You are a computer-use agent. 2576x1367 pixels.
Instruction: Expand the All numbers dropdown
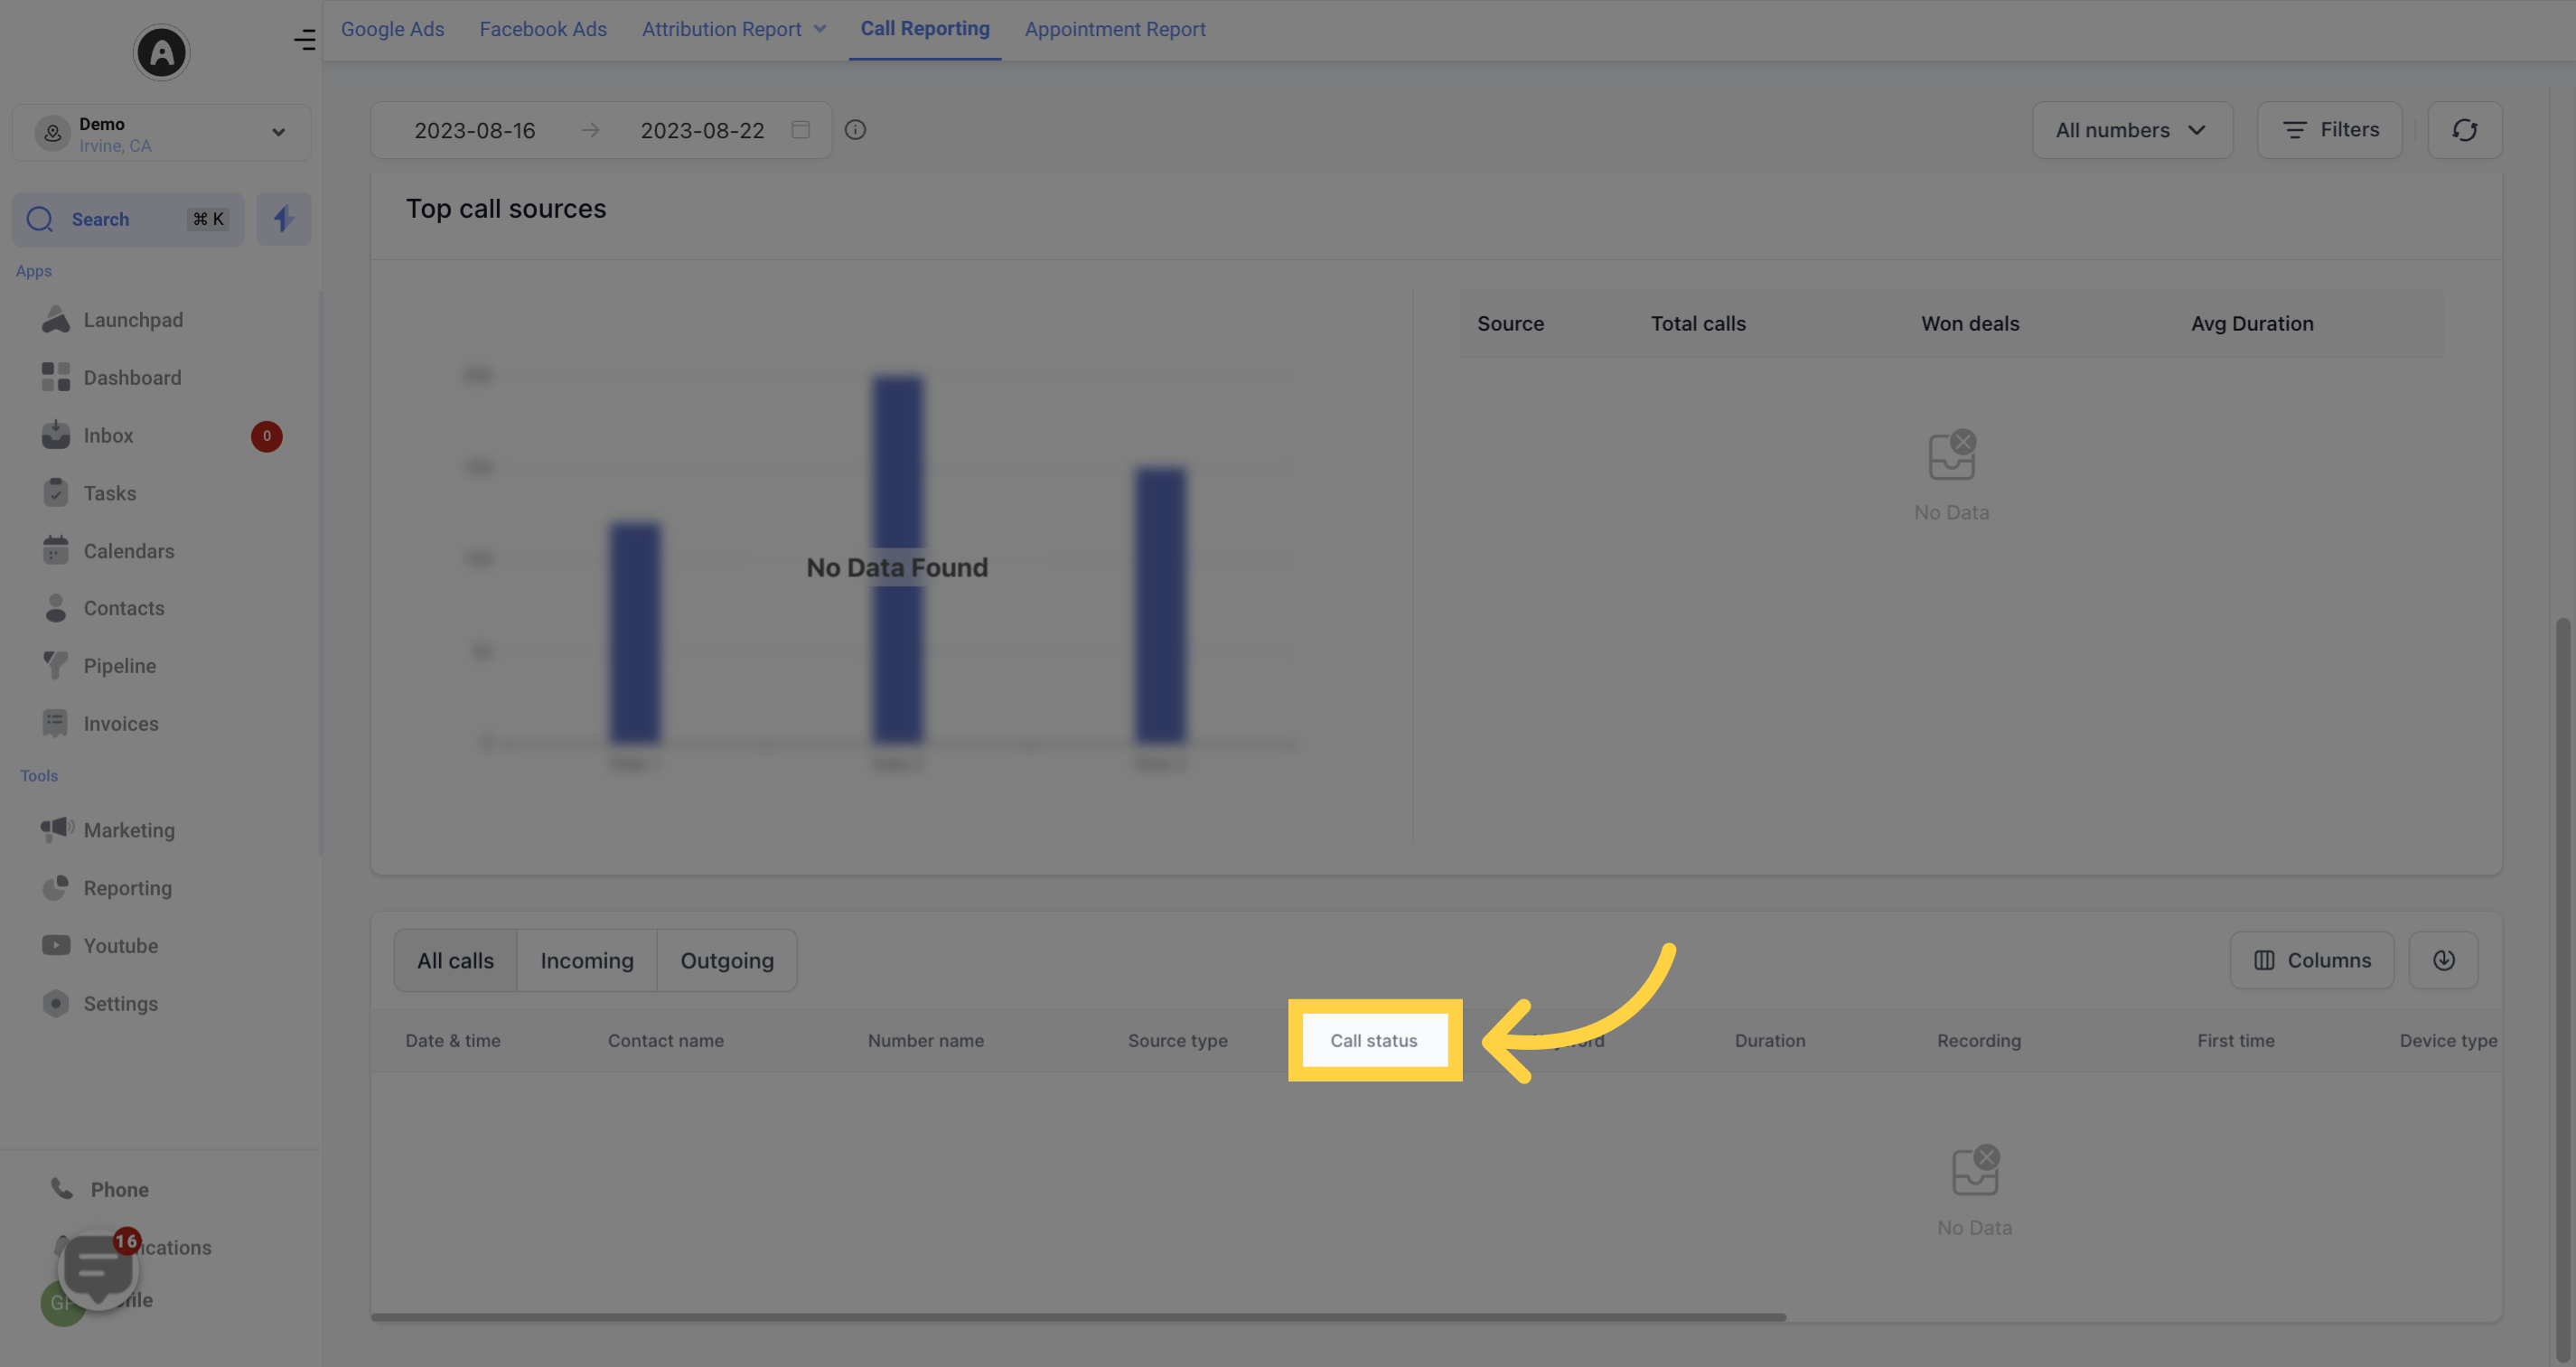tap(2130, 127)
